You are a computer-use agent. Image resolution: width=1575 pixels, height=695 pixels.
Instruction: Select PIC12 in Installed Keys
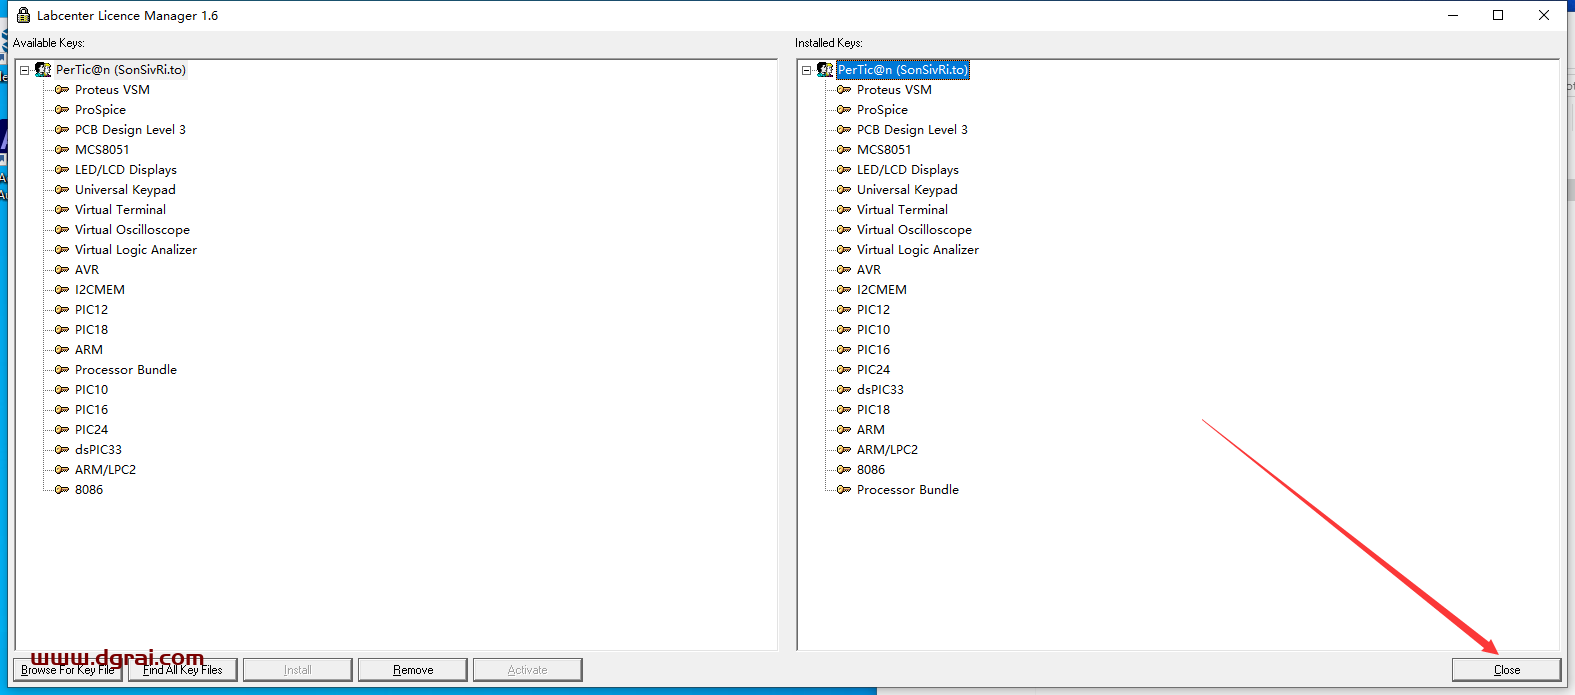873,310
